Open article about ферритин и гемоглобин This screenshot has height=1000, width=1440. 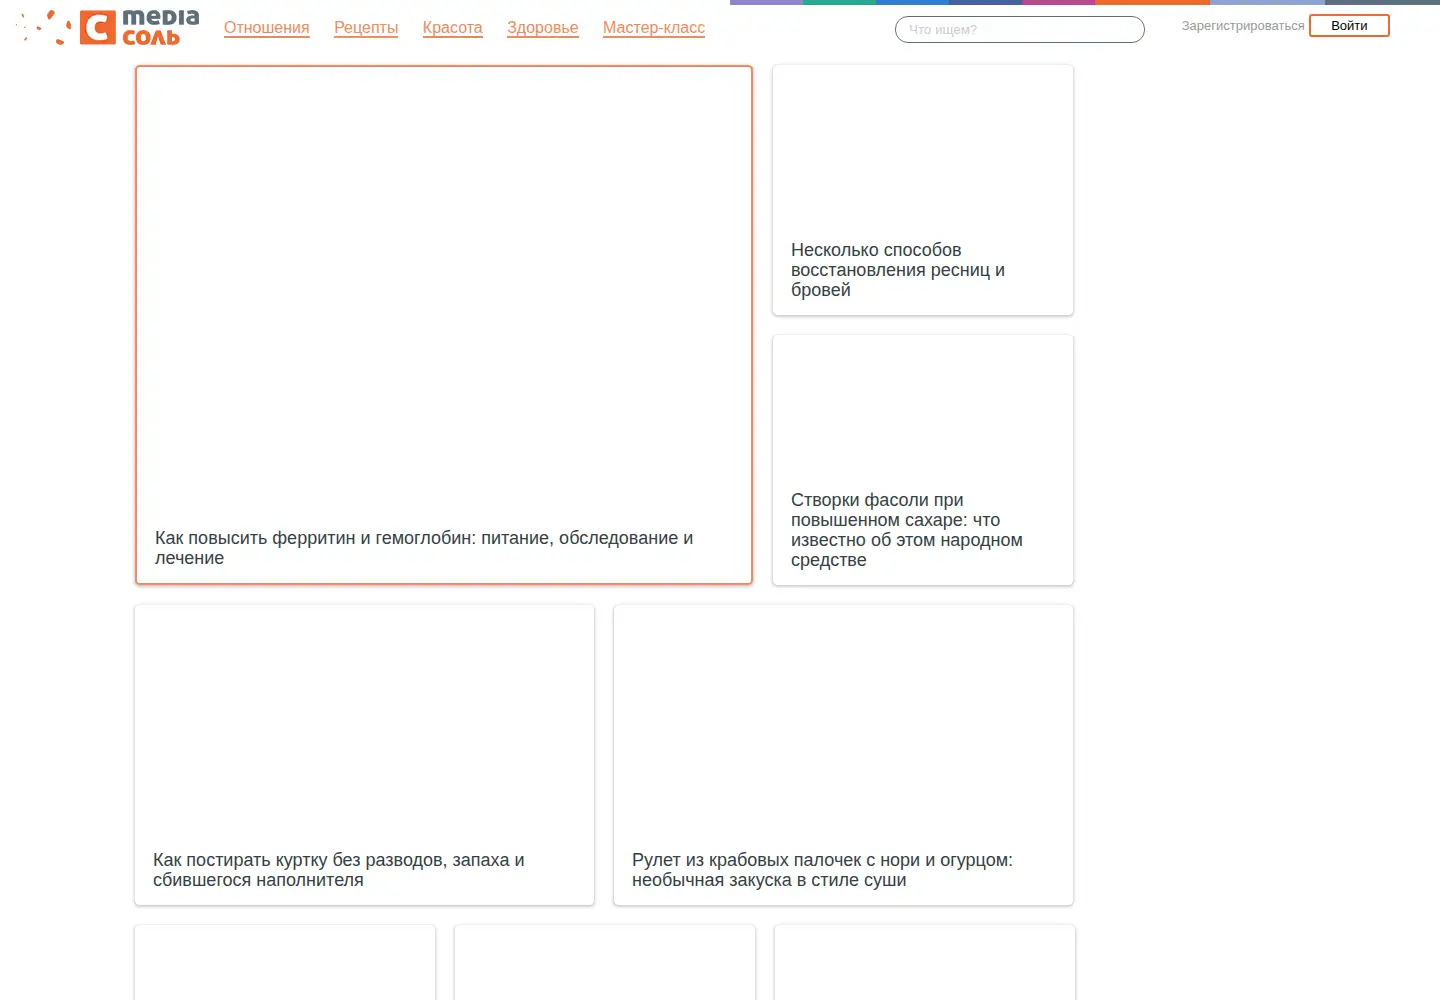coord(424,548)
